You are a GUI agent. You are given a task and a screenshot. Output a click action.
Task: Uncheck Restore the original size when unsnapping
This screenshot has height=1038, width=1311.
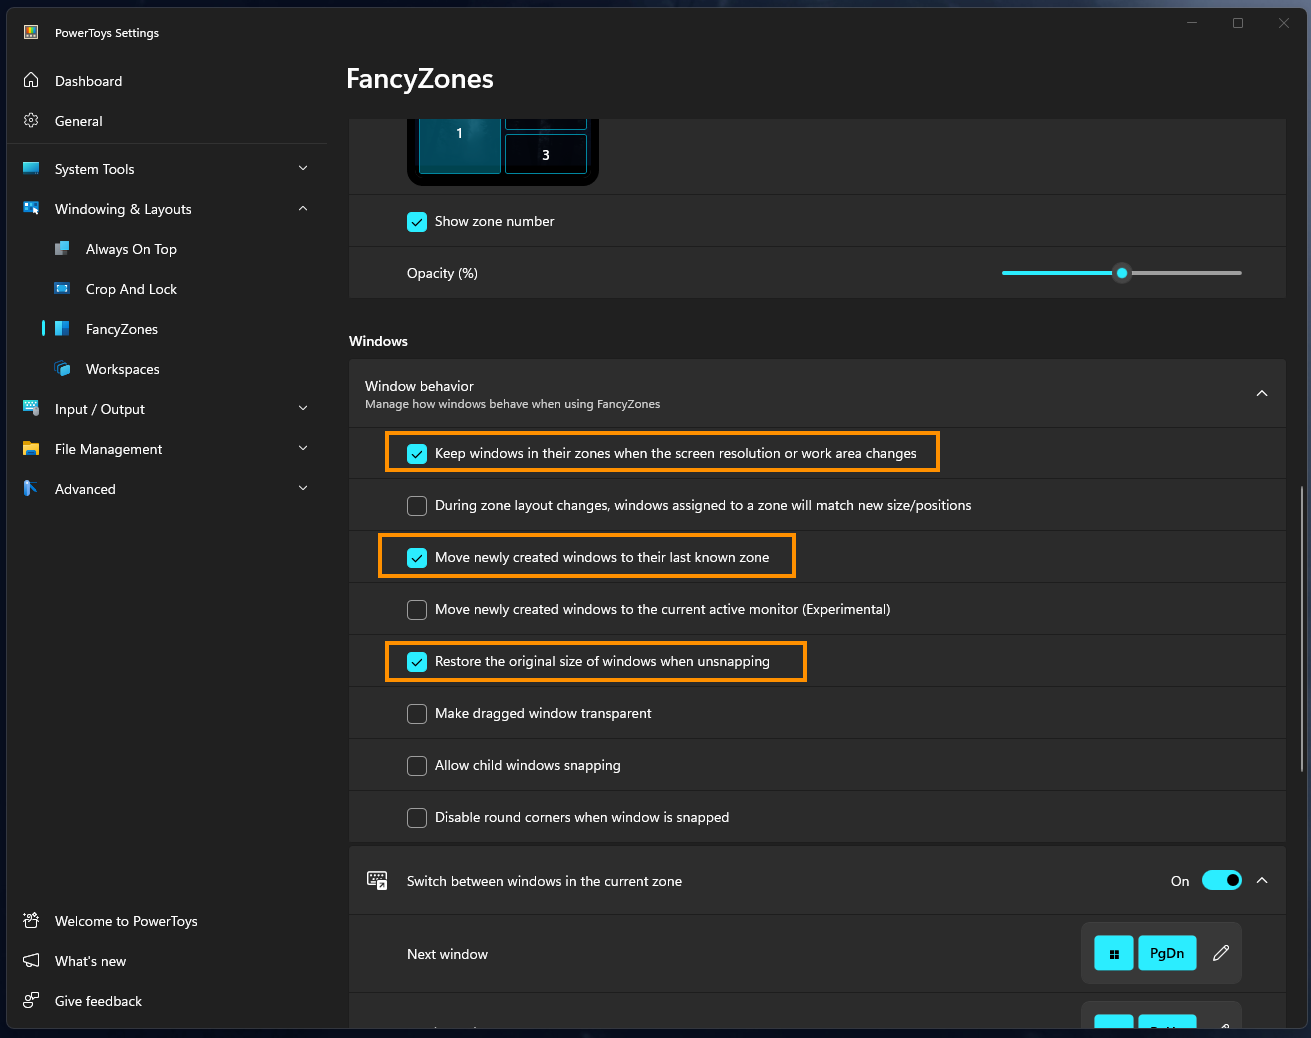pos(417,661)
